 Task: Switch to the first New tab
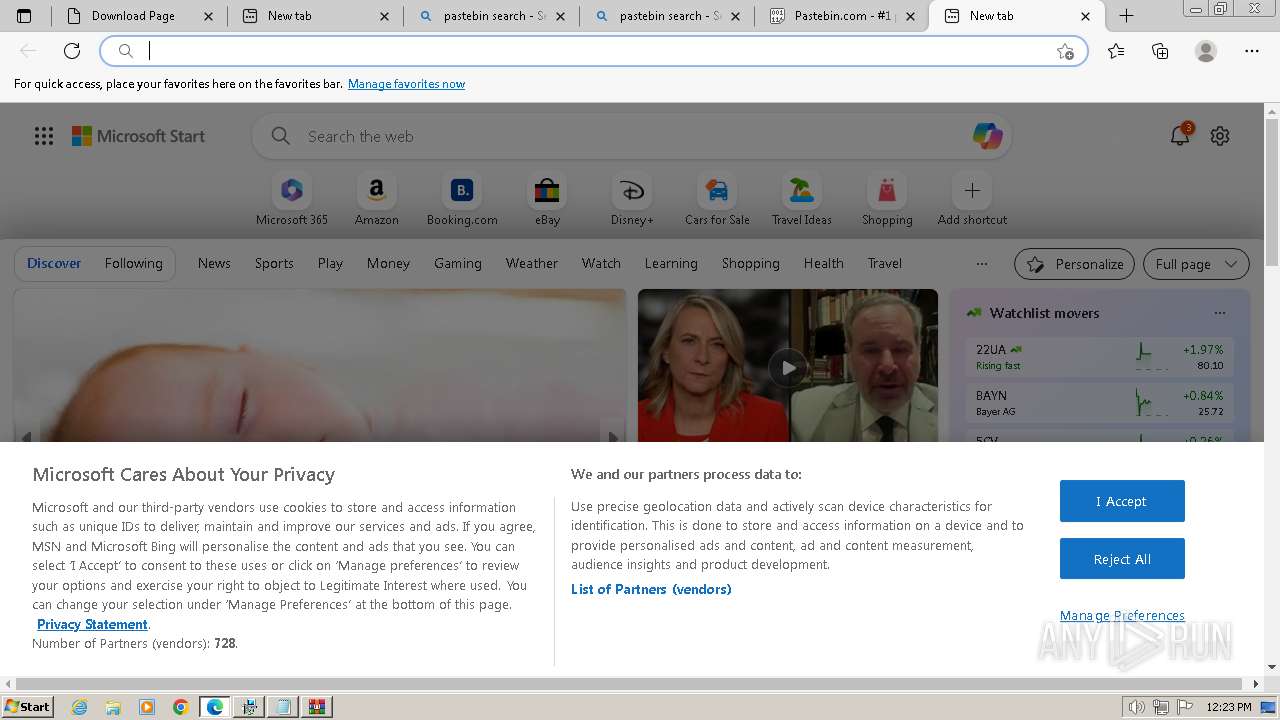point(315,16)
